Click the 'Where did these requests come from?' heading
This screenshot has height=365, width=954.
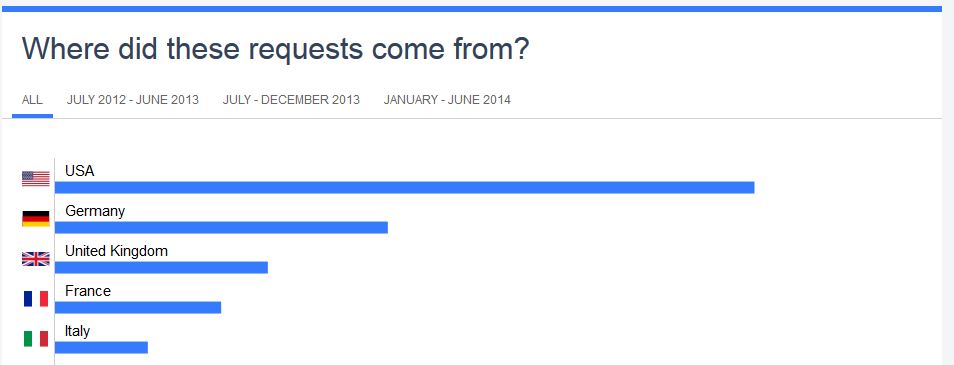click(x=276, y=49)
